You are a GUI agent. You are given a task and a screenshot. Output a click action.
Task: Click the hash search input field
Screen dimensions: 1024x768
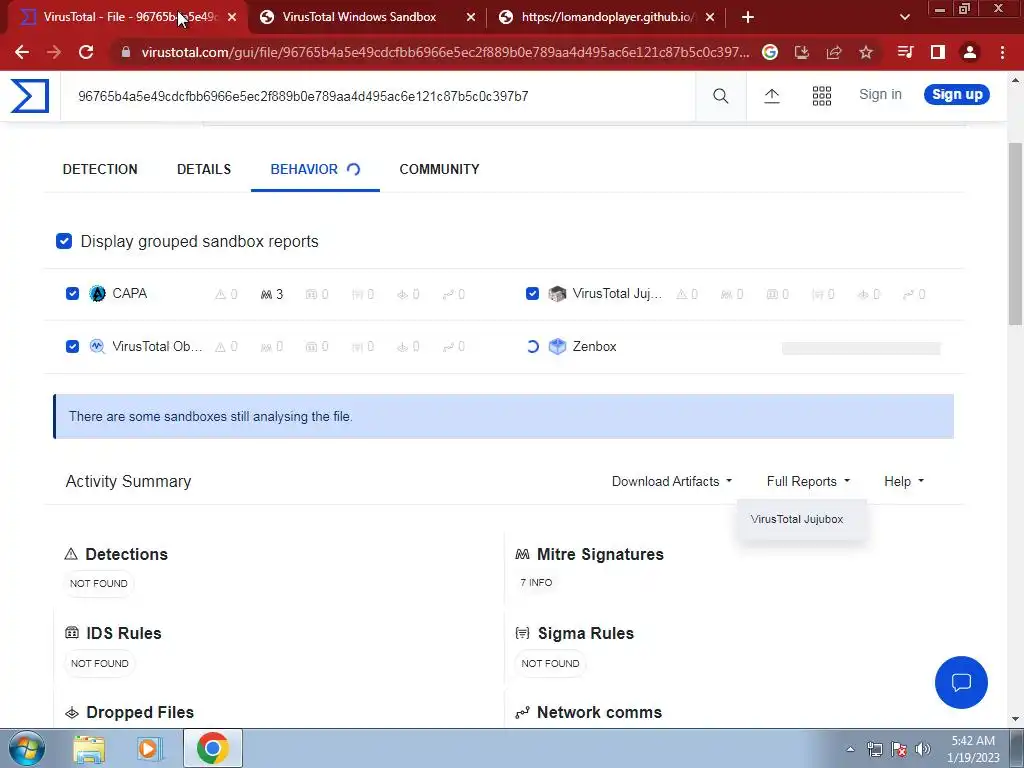coord(379,97)
